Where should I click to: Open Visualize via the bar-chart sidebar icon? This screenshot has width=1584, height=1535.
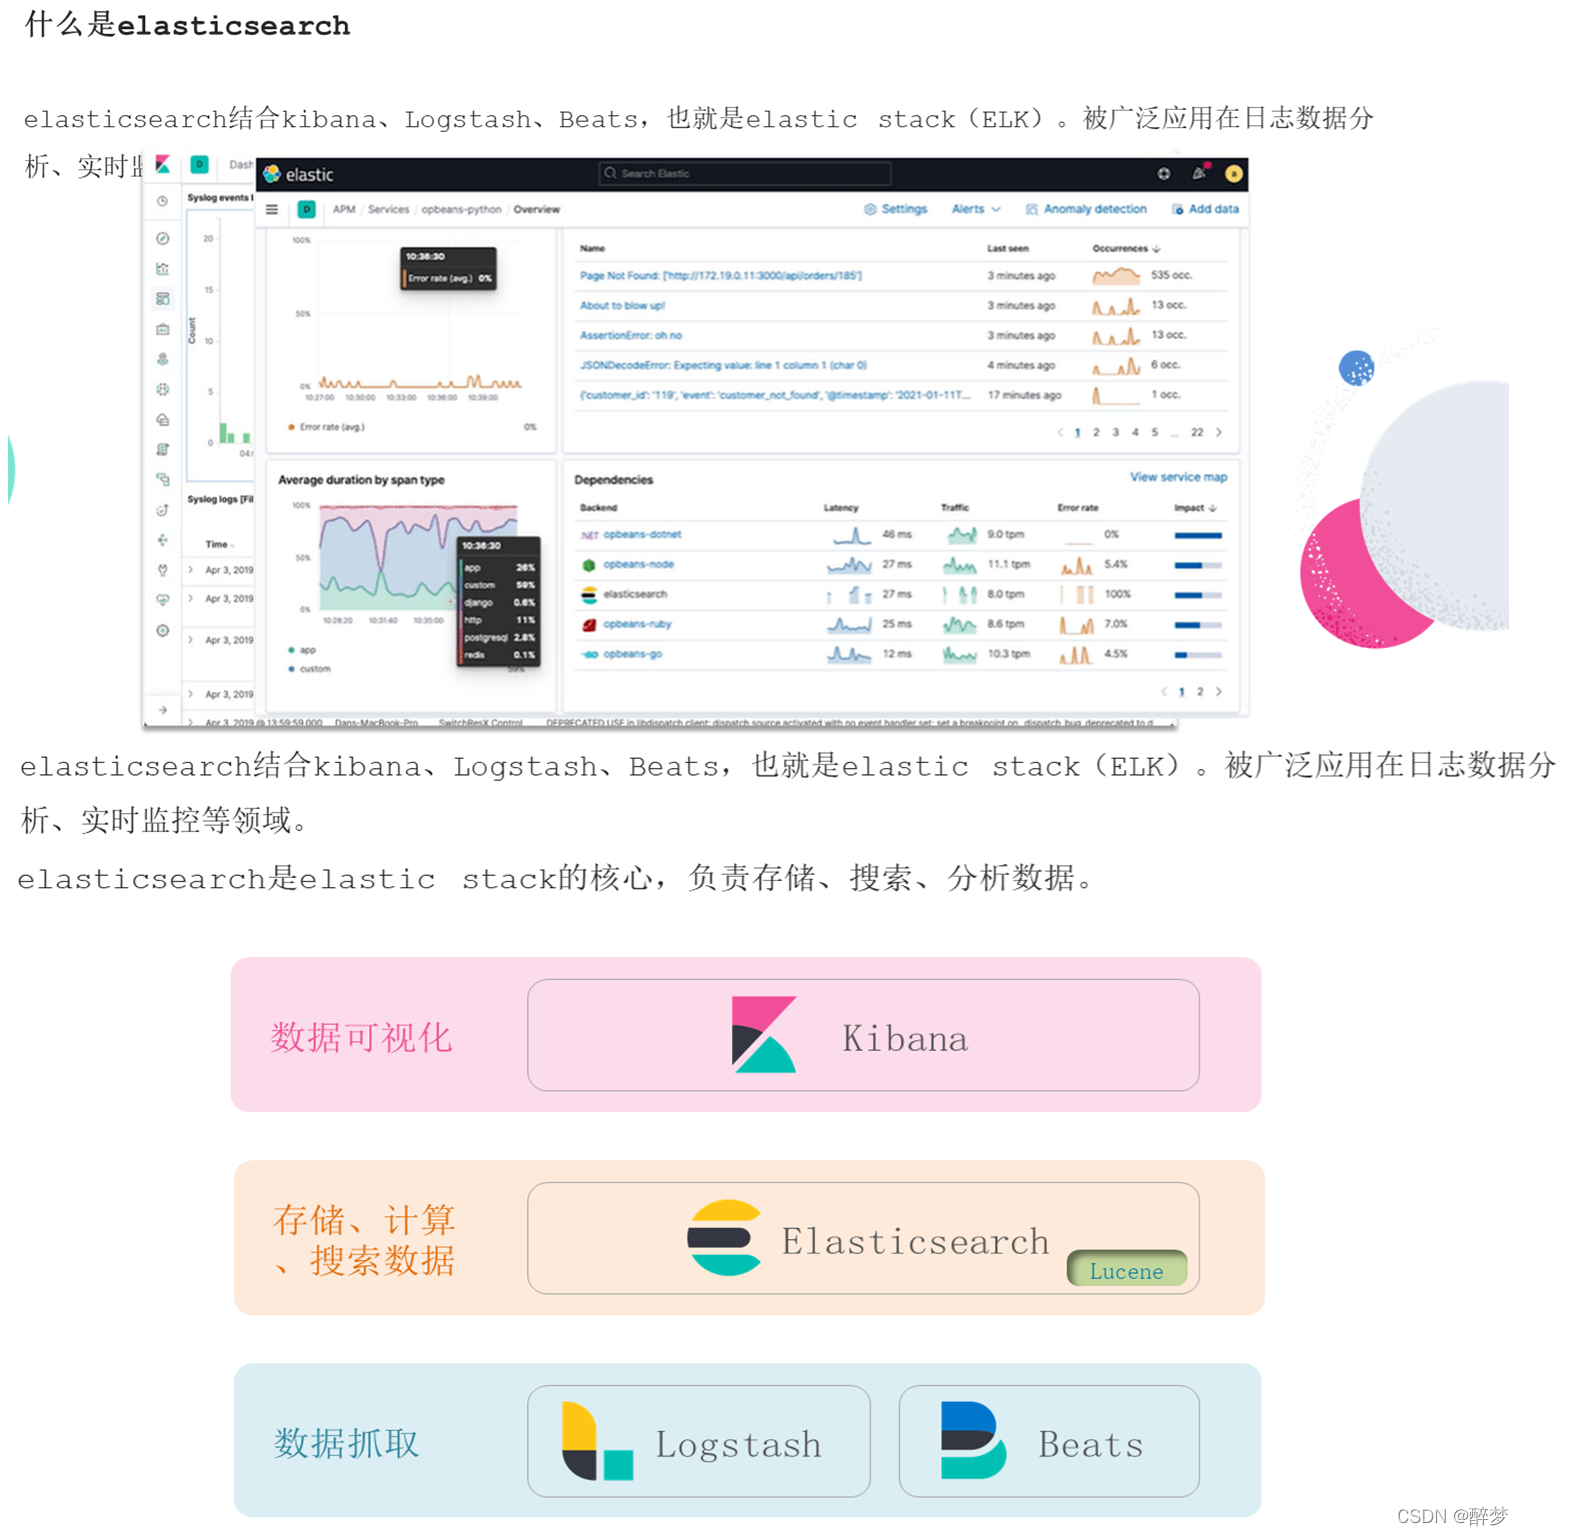[x=162, y=269]
